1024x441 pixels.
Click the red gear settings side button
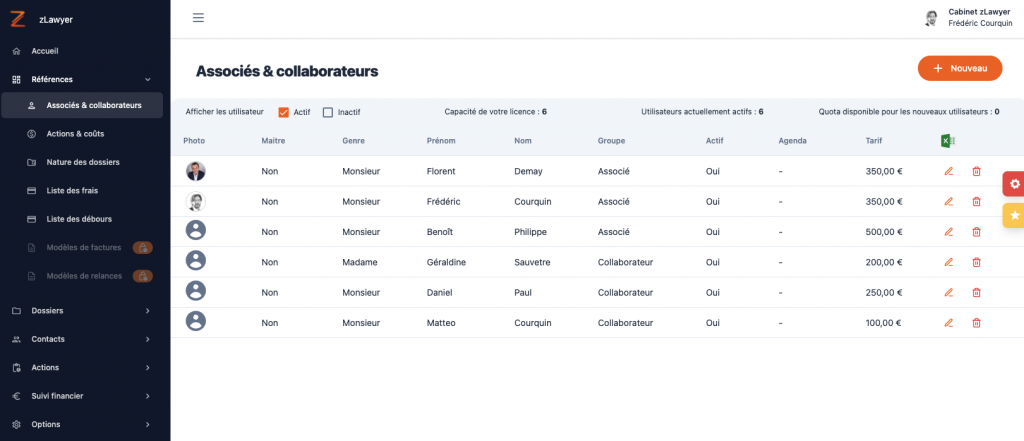(1014, 184)
